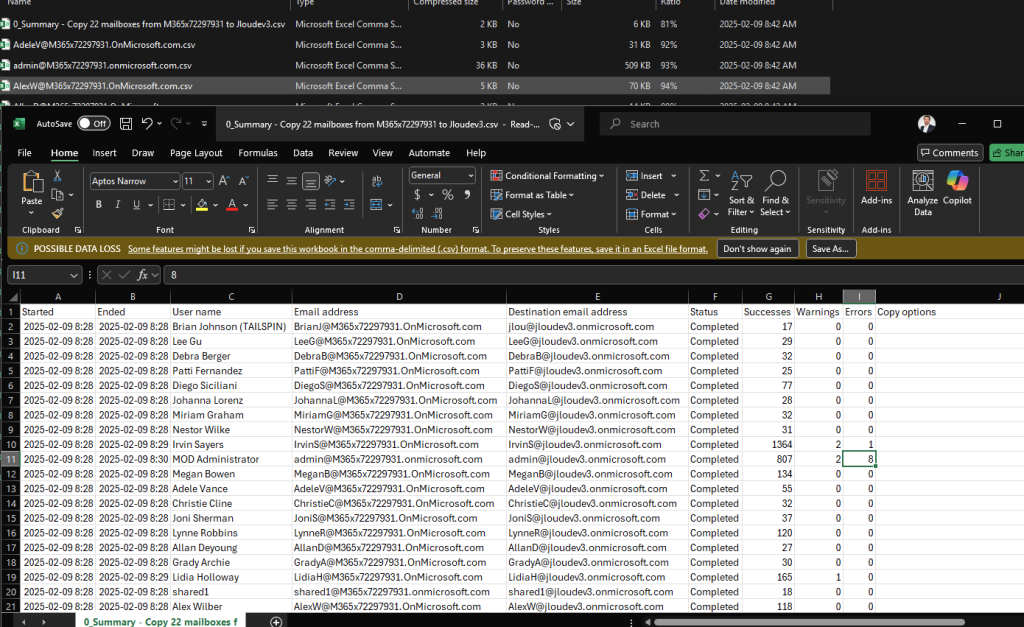Click the horizontal scrollbar of the sheet
The width and height of the screenshot is (1024, 627).
point(809,622)
